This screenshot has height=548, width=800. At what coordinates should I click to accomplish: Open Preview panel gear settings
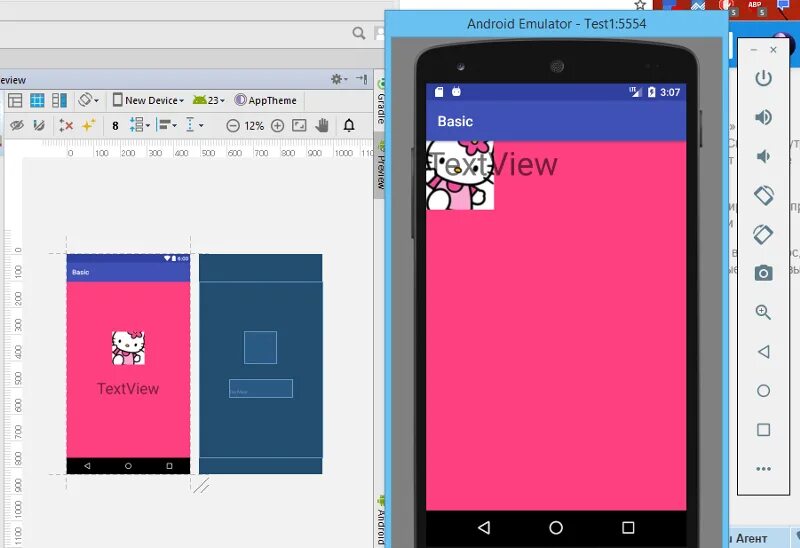coord(338,79)
